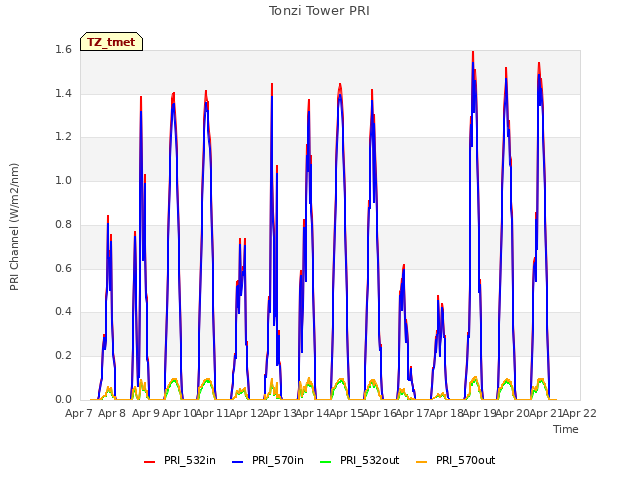The height and width of the screenshot is (480, 640).
Task: Click the 1.2 y-axis tick label
Action: [63, 137]
